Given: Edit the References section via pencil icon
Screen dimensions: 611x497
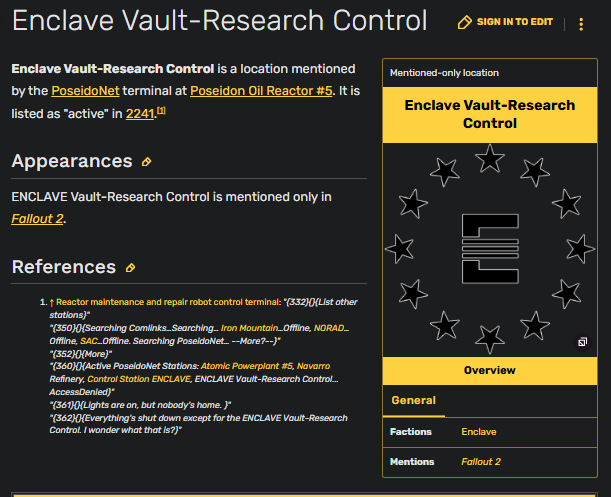Looking at the screenshot, I should coord(130,268).
